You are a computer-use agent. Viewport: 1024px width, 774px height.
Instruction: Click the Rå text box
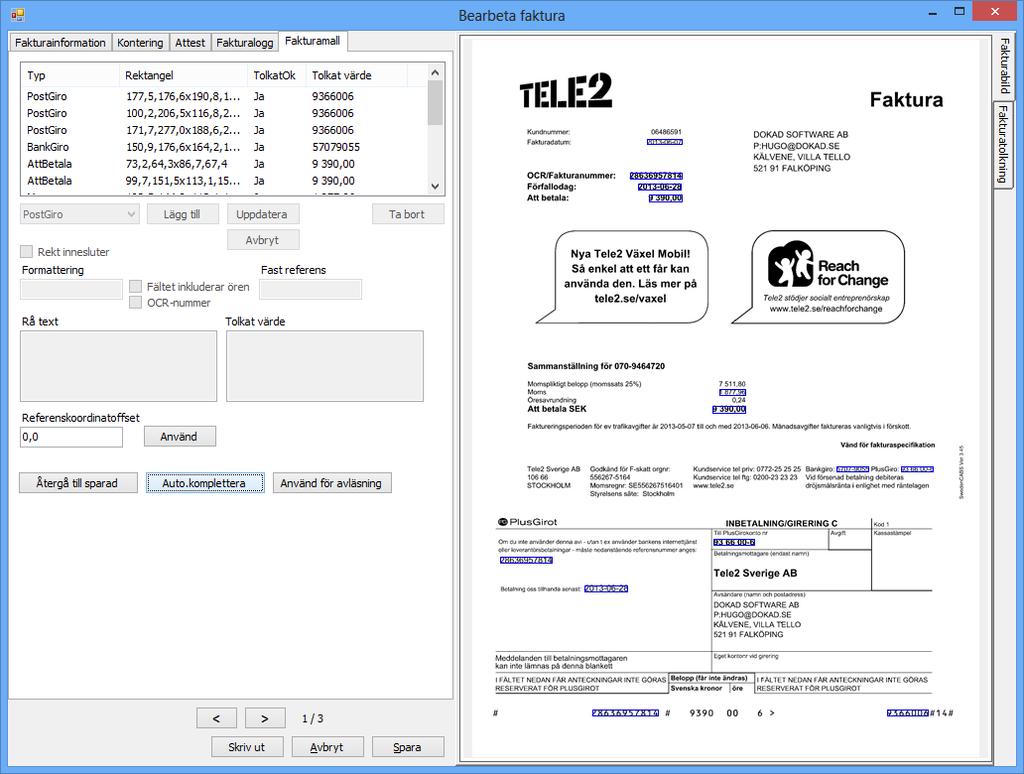(x=118, y=366)
